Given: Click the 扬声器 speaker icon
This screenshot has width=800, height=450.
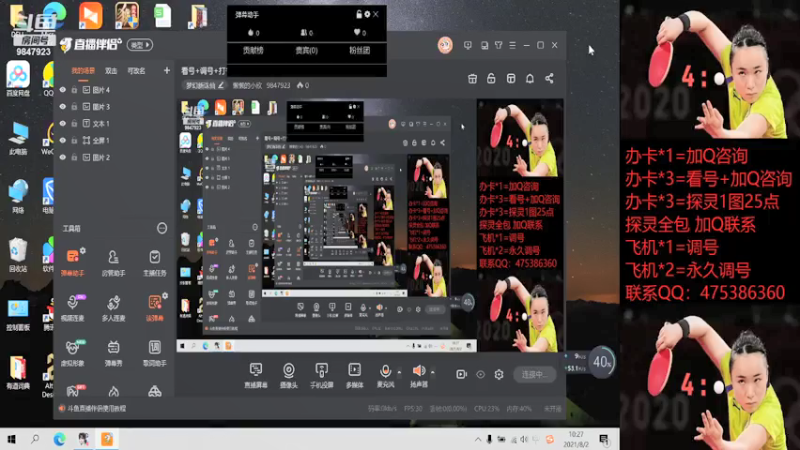Looking at the screenshot, I should click(x=418, y=370).
